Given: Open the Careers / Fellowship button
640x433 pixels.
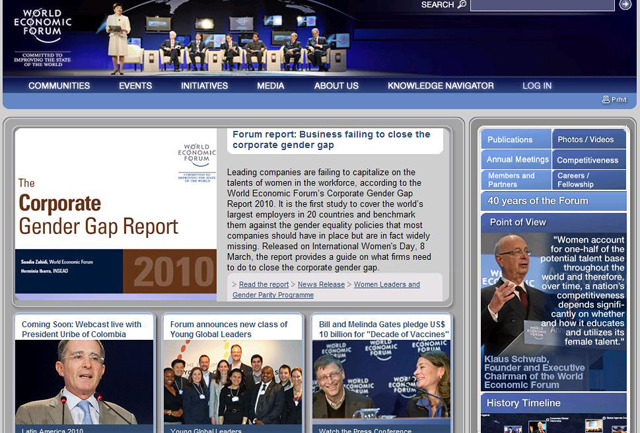Looking at the screenshot, I should pyautogui.click(x=589, y=180).
